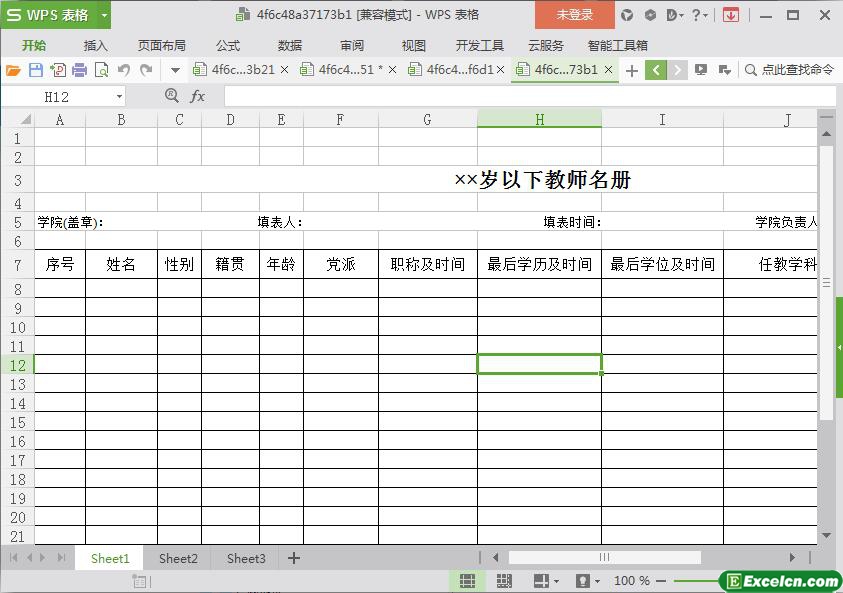The height and width of the screenshot is (593, 843).
Task: Click the ××岁以下教师名册 title cell
Action: [x=542, y=180]
